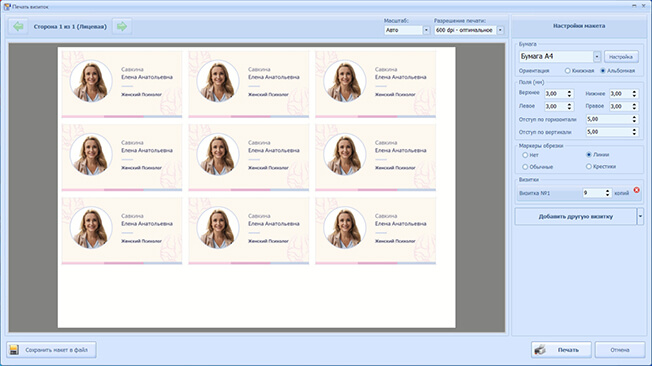Click the Отмена button
The height and width of the screenshot is (366, 652).
[x=620, y=350]
